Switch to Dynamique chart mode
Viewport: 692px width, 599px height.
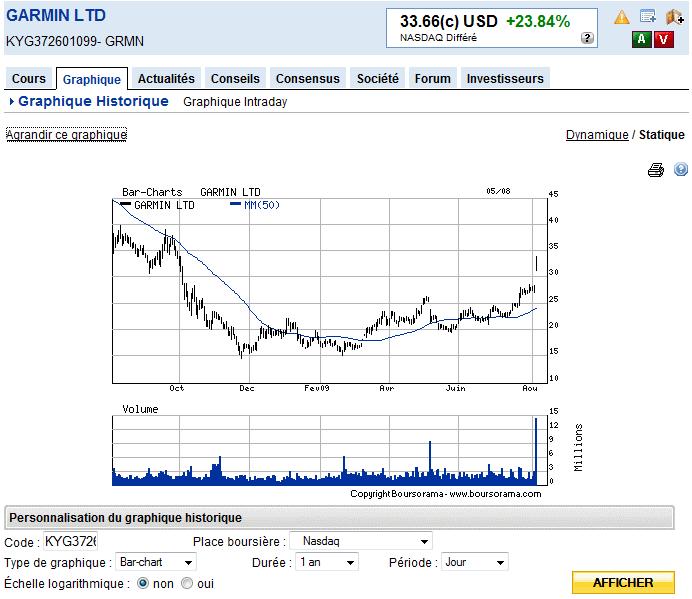click(x=597, y=135)
